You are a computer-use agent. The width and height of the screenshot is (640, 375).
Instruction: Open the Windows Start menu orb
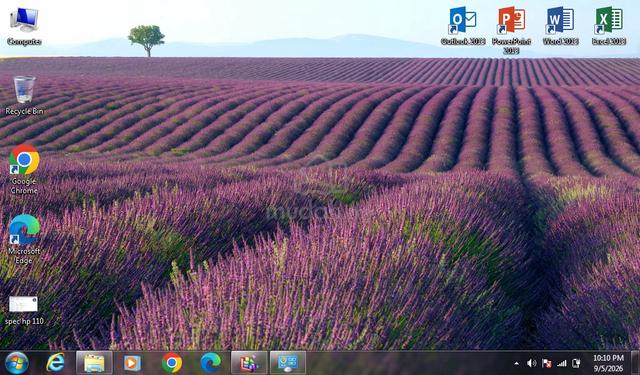[17, 363]
